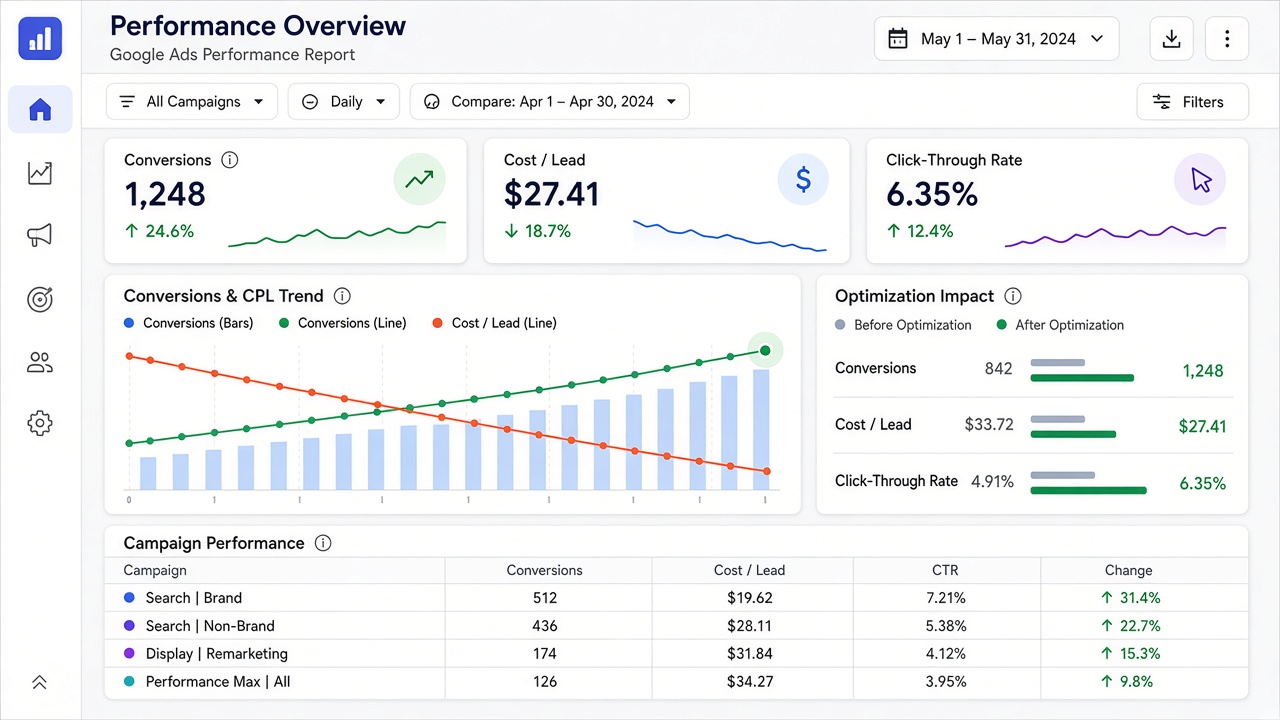
Task: Open the people audiences sidebar icon
Action: tap(40, 362)
